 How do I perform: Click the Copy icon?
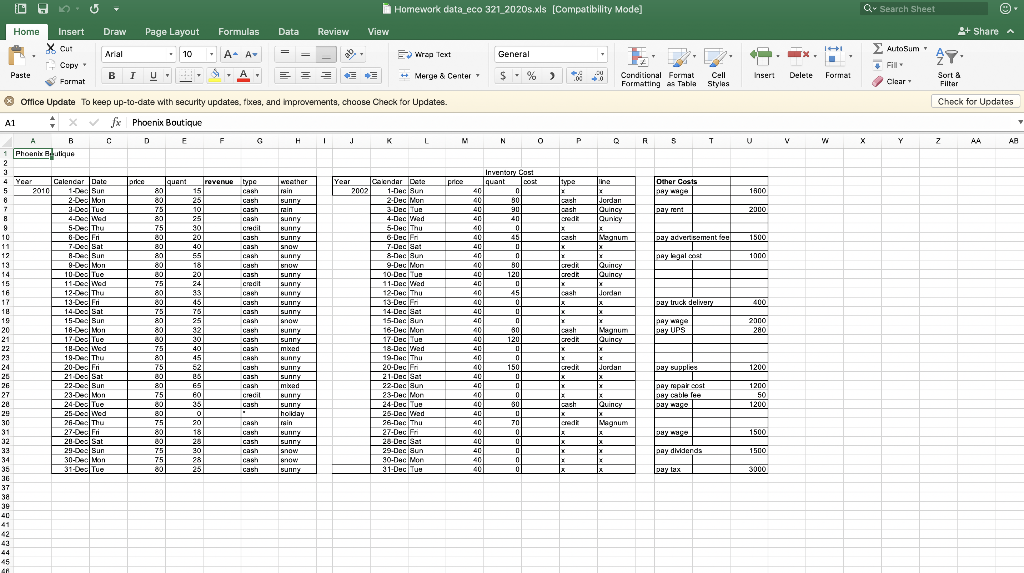[51, 65]
